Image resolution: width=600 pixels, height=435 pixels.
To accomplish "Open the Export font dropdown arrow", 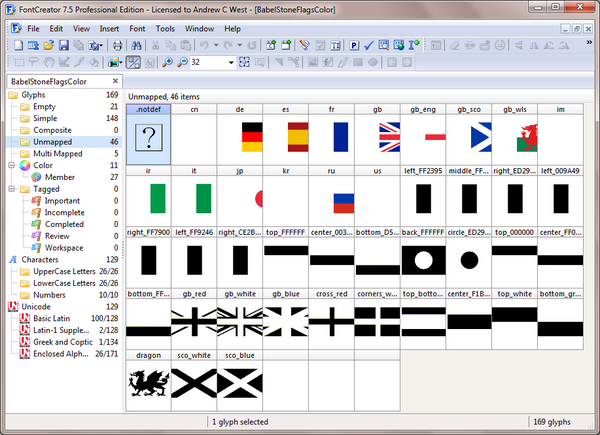I will [x=101, y=46].
